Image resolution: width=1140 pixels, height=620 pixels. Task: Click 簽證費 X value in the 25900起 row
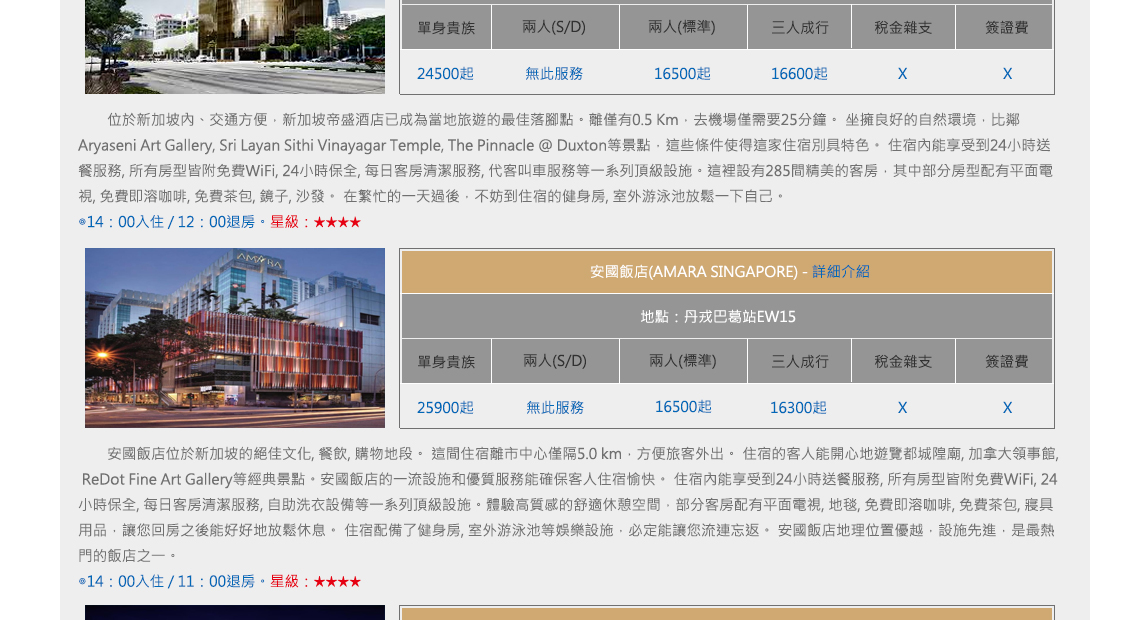tap(1007, 408)
